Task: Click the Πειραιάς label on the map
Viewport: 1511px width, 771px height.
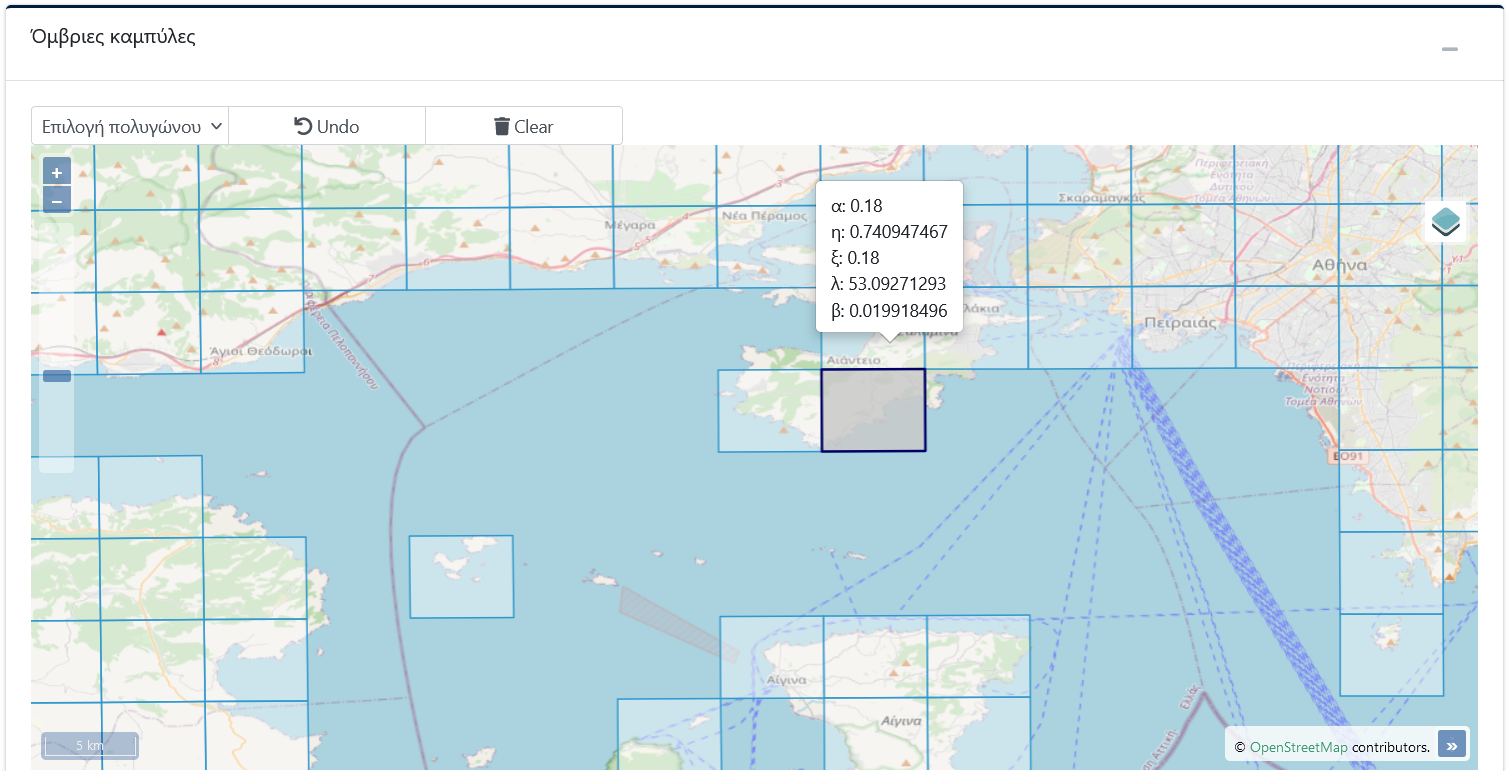Action: 1179,323
